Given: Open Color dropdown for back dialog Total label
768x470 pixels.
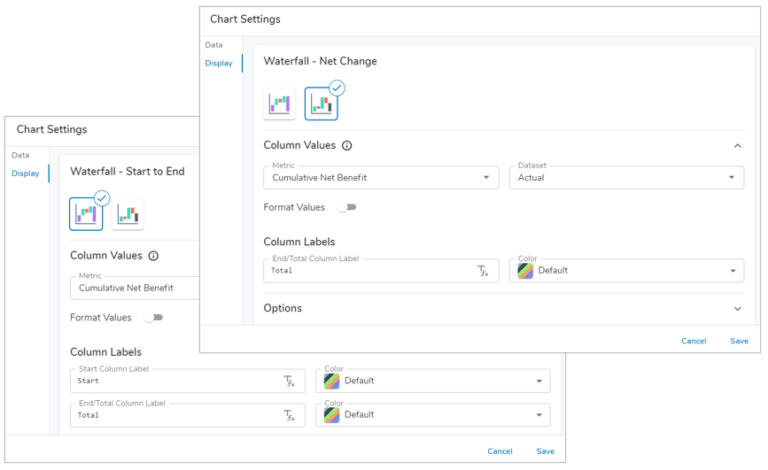Looking at the screenshot, I should coord(432,415).
